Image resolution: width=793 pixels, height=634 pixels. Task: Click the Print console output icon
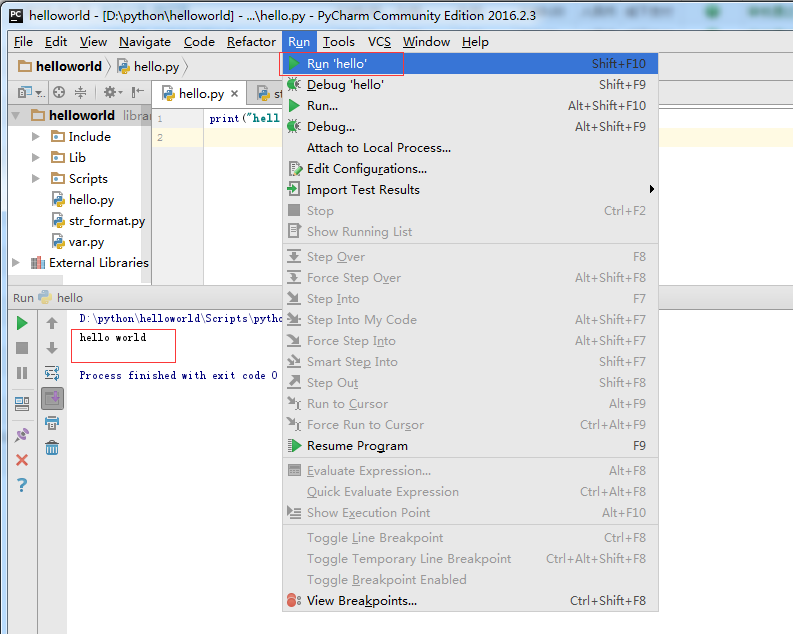coord(52,423)
